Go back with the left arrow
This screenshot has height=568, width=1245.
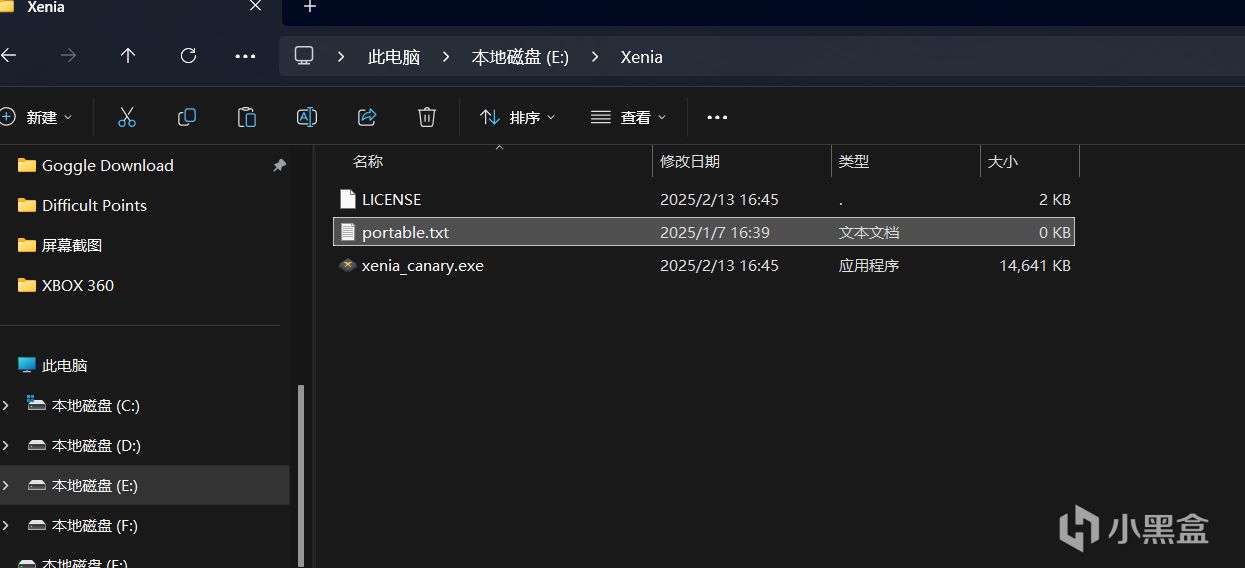pos(8,56)
